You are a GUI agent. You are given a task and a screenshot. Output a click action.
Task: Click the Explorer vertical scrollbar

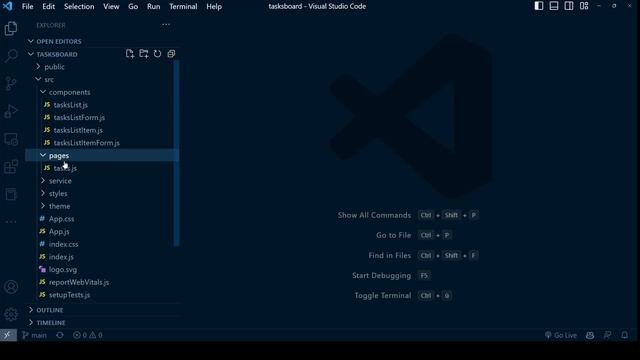177,153
